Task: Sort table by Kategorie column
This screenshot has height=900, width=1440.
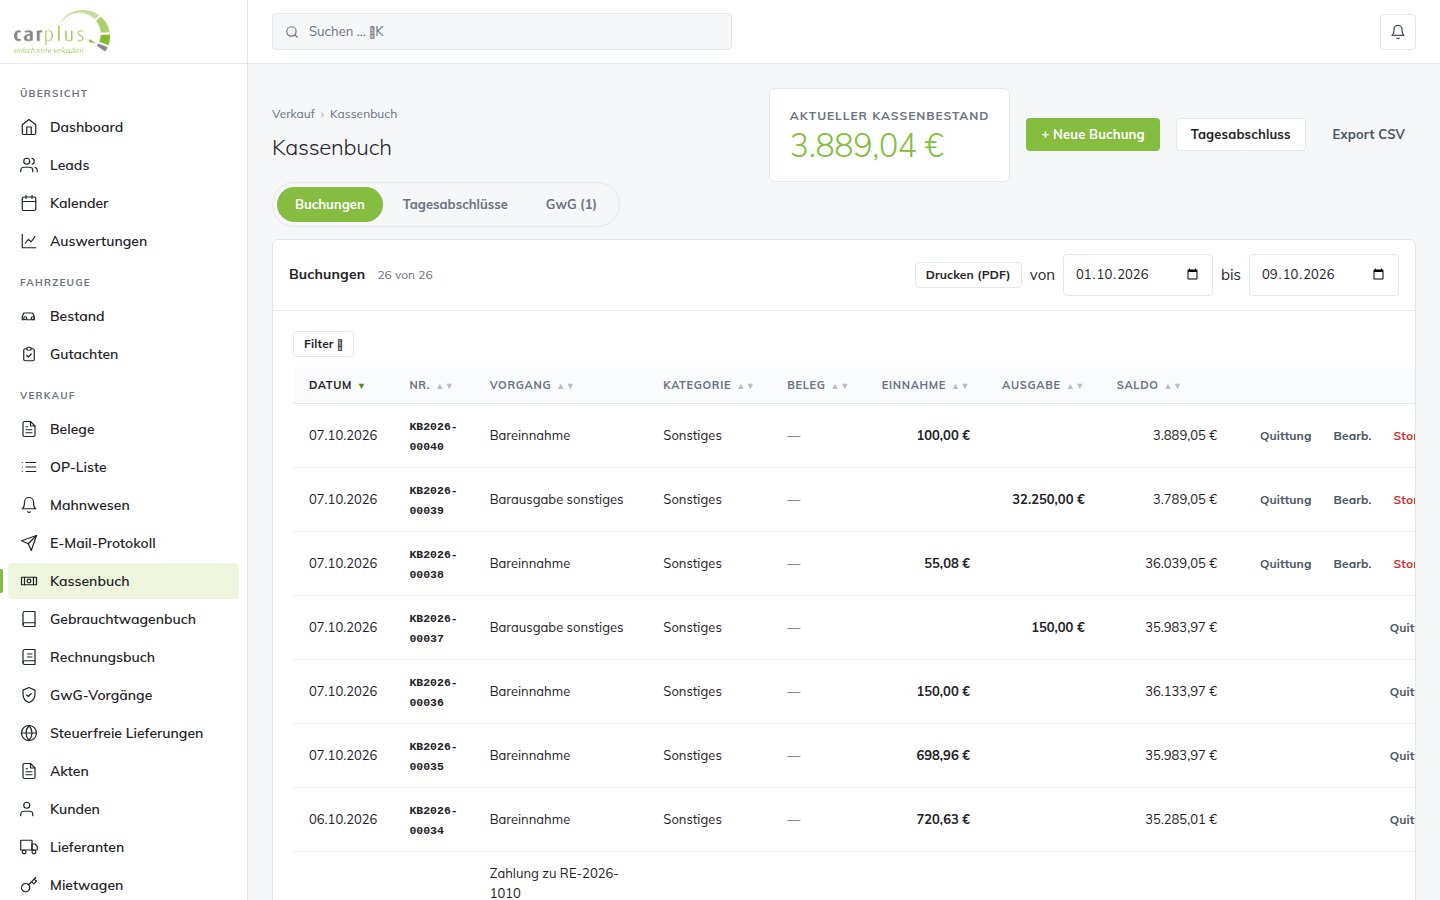Action: 708,385
